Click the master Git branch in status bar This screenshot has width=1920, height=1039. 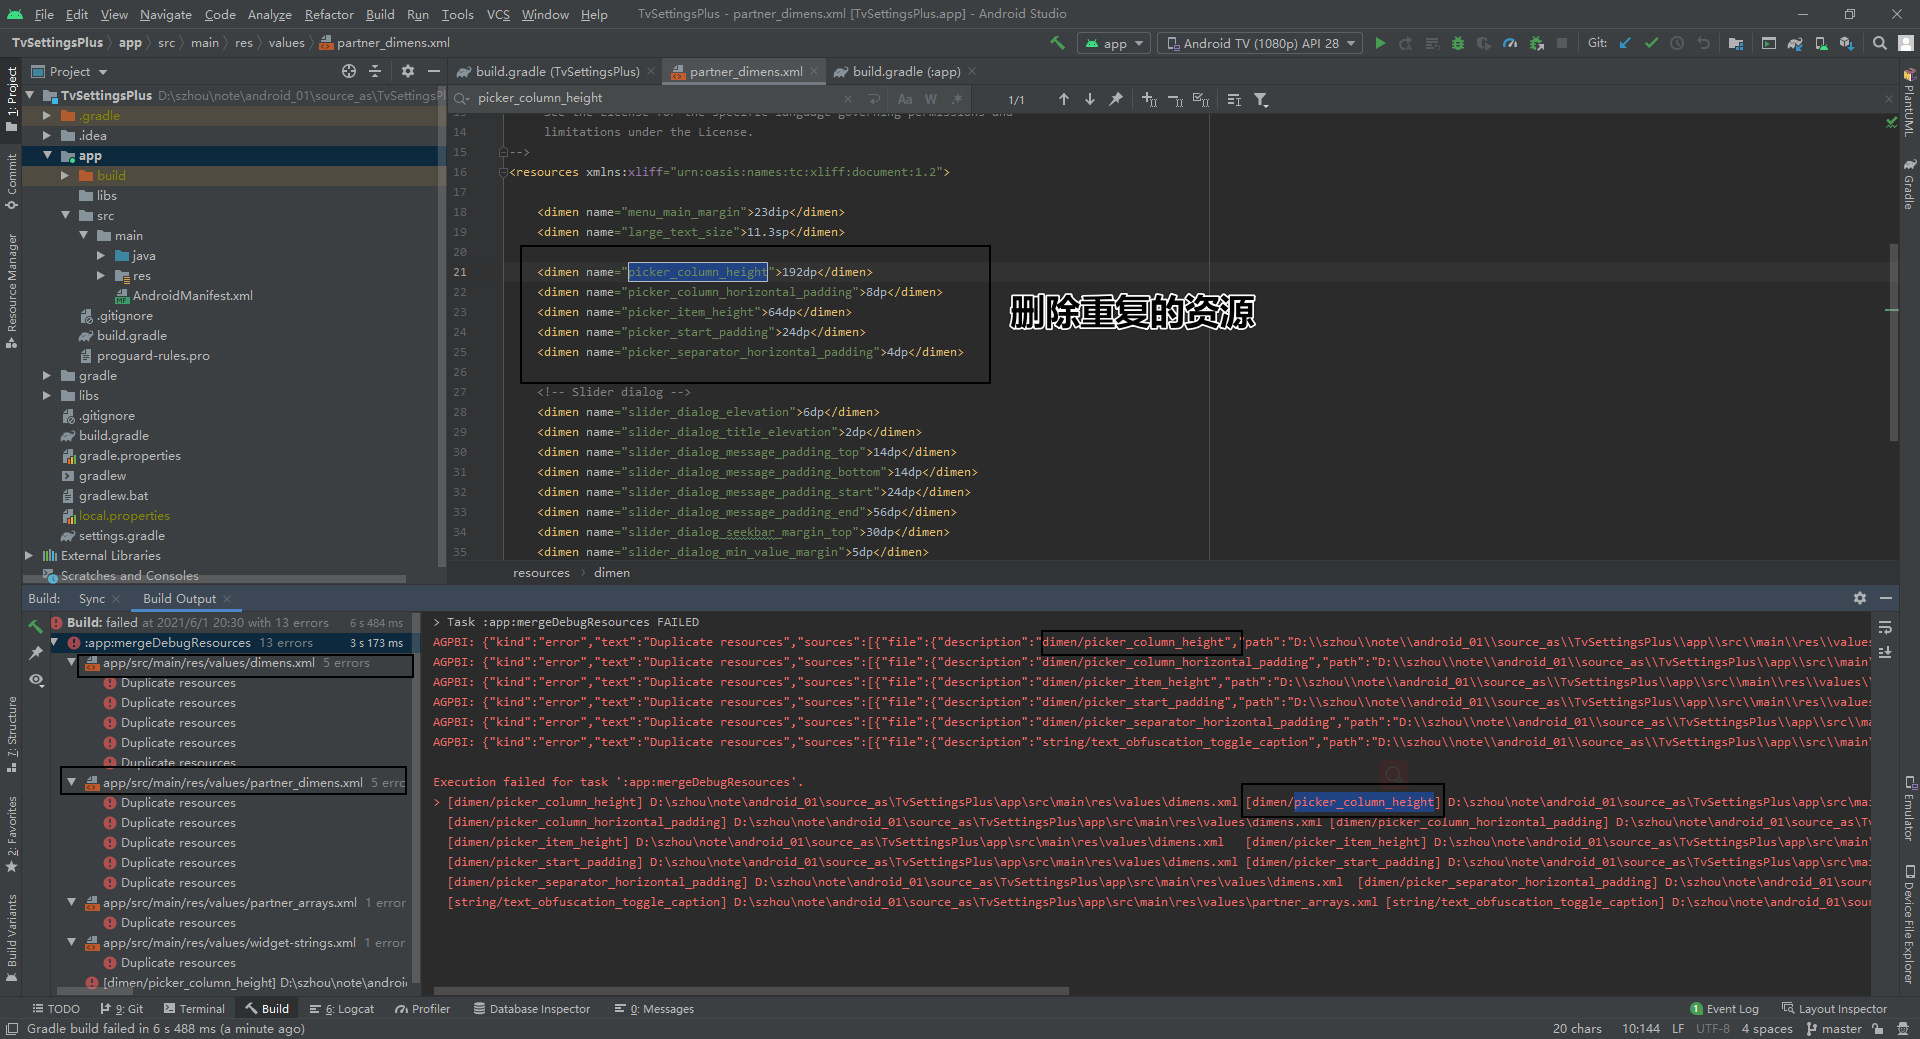coord(1835,1028)
